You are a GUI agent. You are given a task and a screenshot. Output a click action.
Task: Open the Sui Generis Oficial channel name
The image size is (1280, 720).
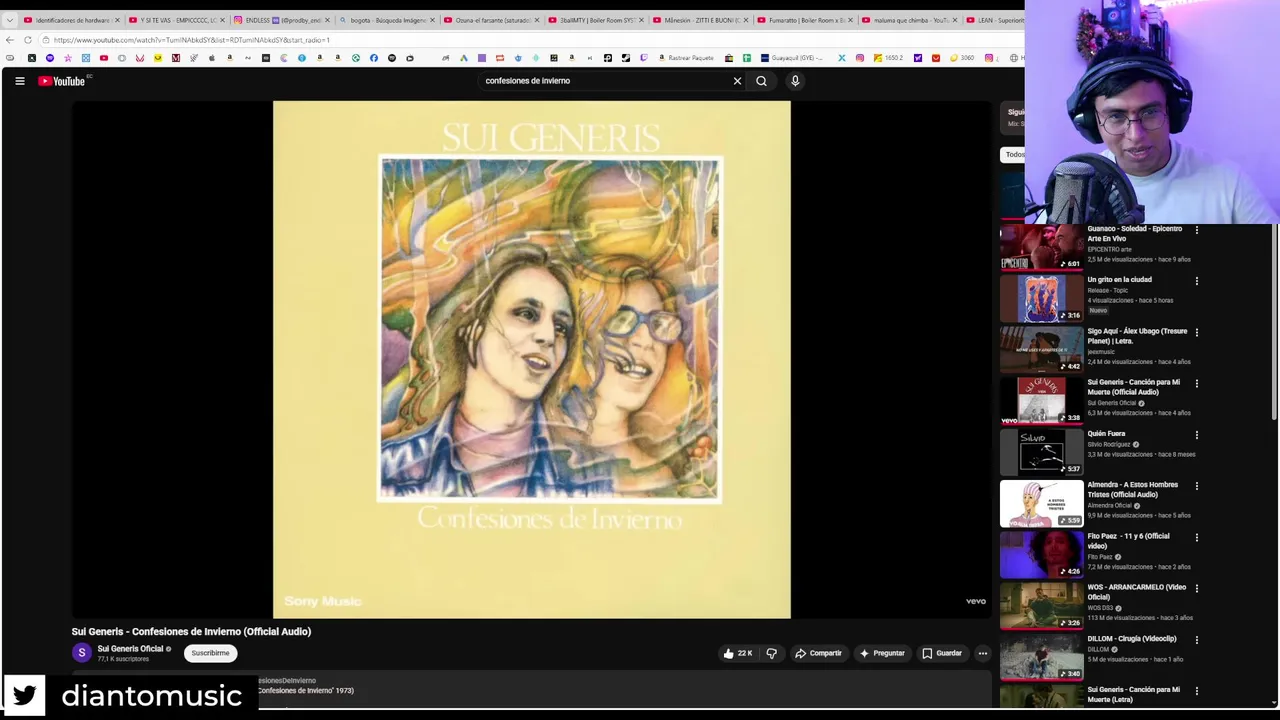pos(130,649)
